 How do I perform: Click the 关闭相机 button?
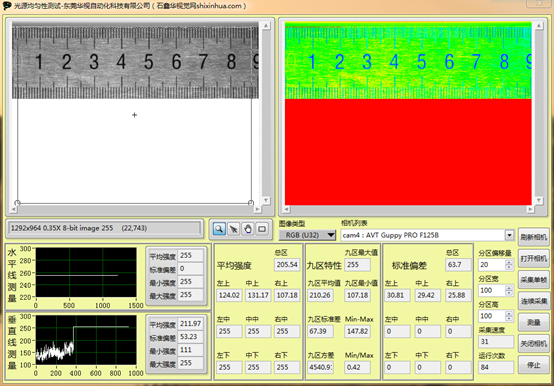(x=534, y=343)
